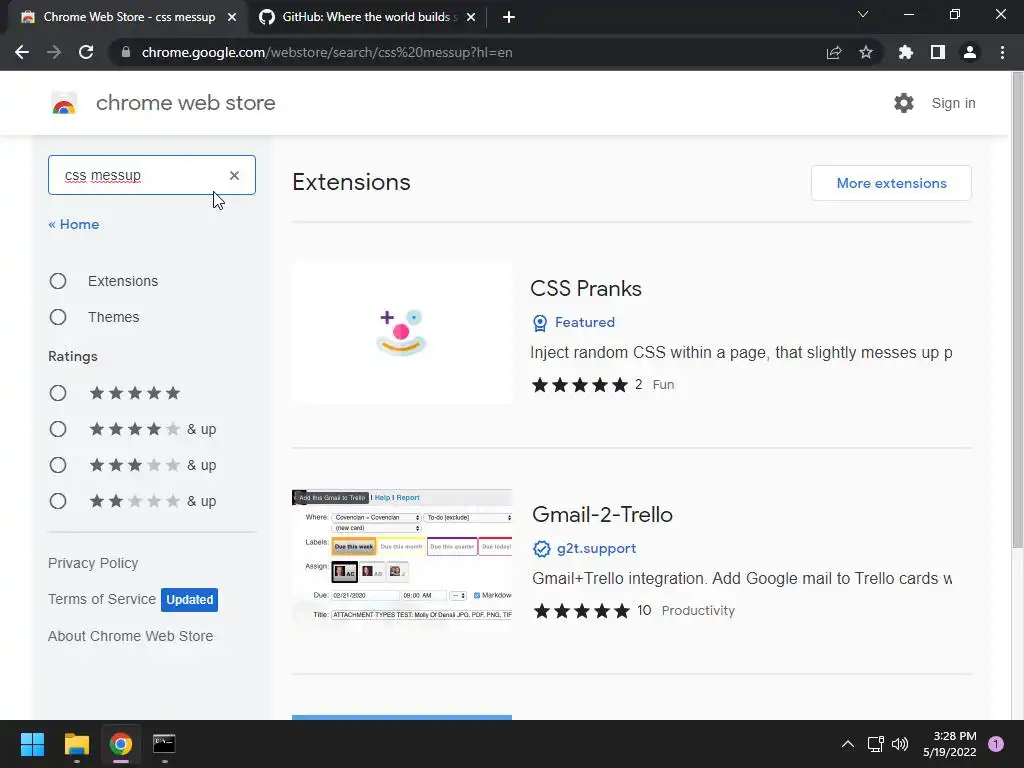Select the Themes filter radio
The width and height of the screenshot is (1024, 768).
(58, 317)
